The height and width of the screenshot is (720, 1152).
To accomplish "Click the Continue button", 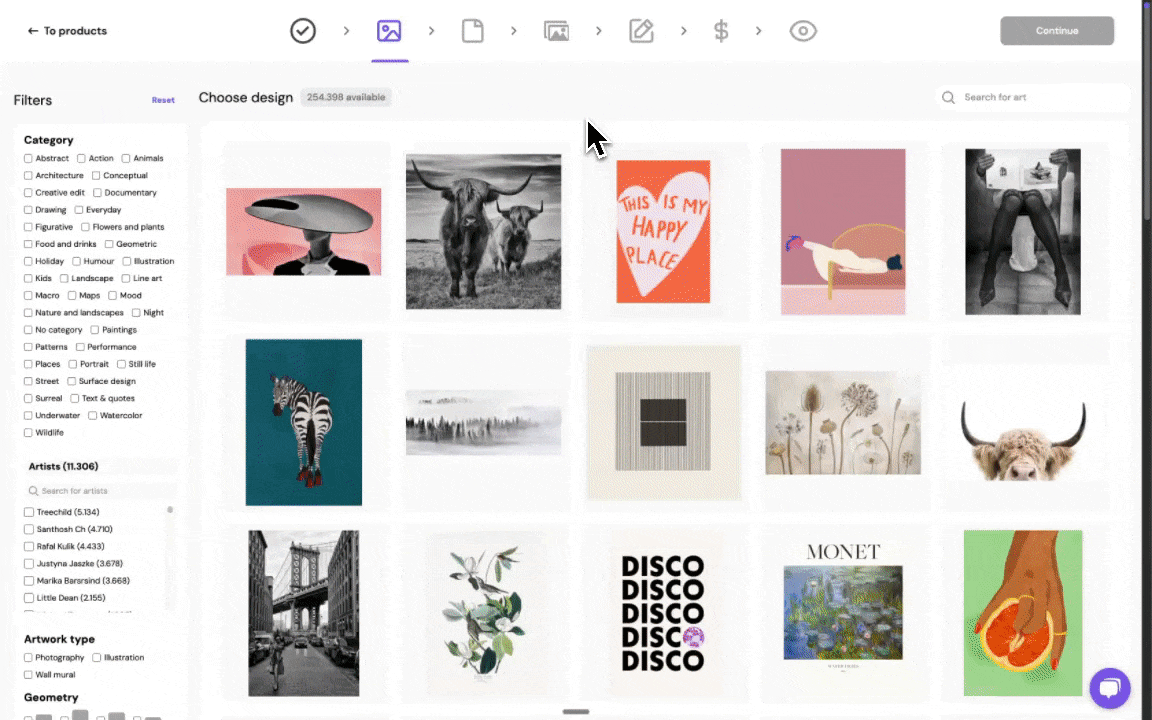I will click(1057, 31).
